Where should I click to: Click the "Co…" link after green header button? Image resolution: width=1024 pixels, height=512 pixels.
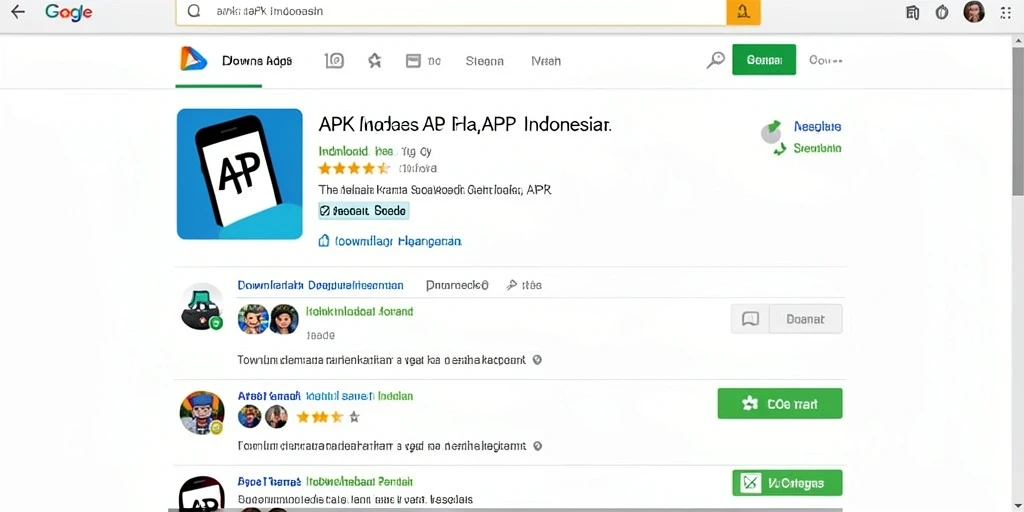click(x=825, y=60)
